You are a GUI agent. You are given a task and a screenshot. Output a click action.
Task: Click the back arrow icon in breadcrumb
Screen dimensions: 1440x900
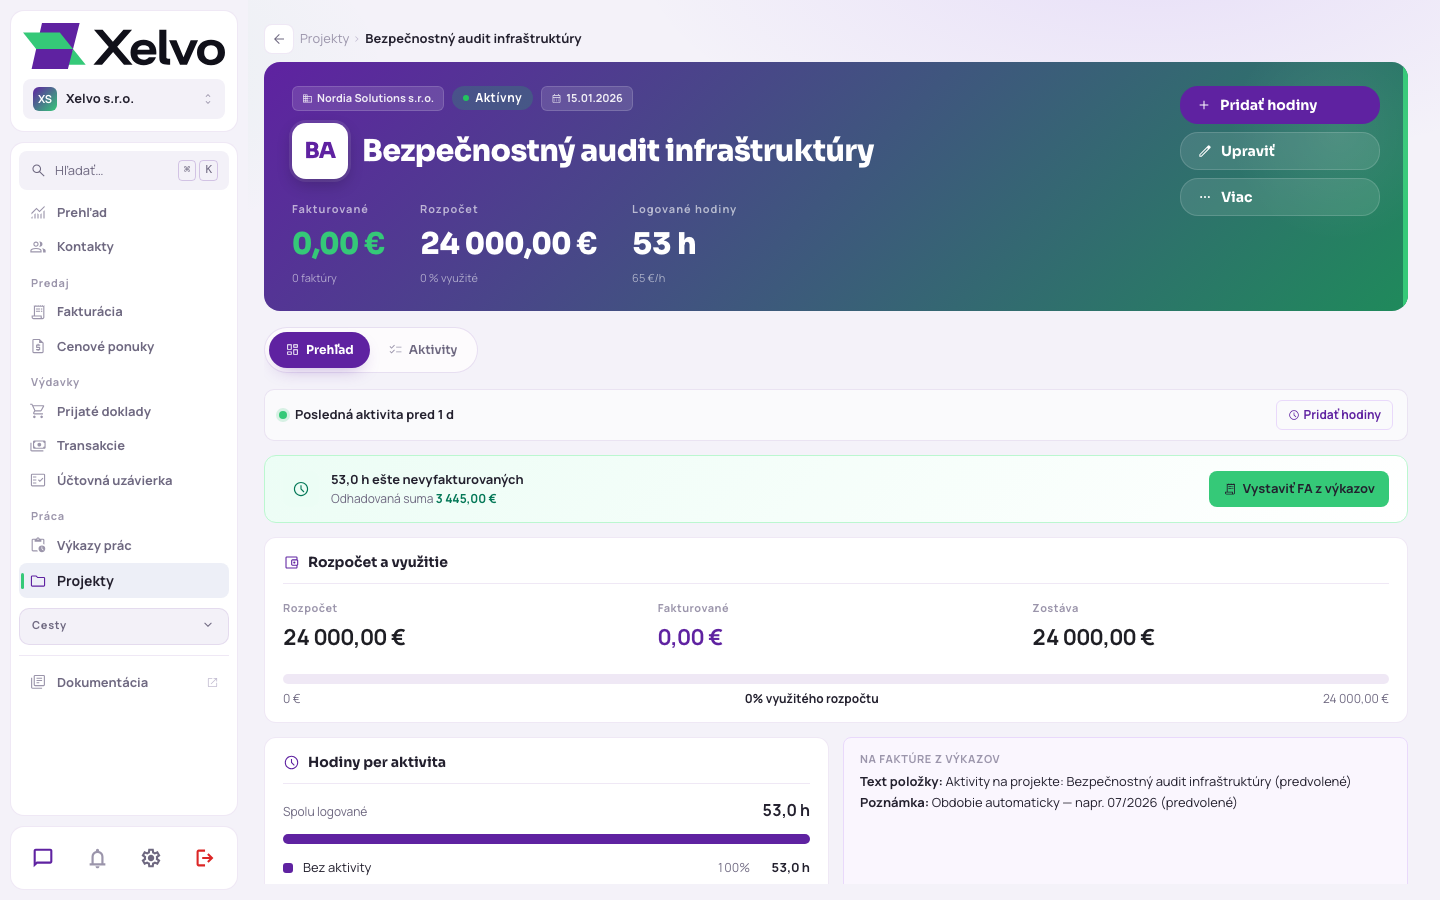pos(279,39)
